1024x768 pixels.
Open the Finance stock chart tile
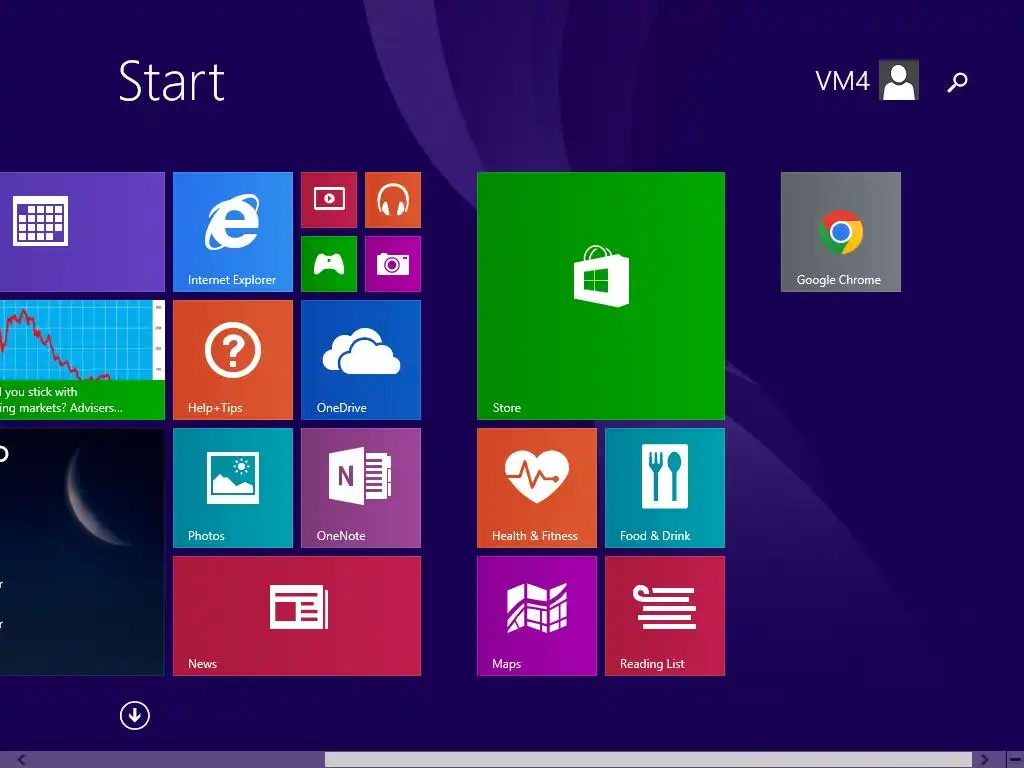[x=82, y=360]
